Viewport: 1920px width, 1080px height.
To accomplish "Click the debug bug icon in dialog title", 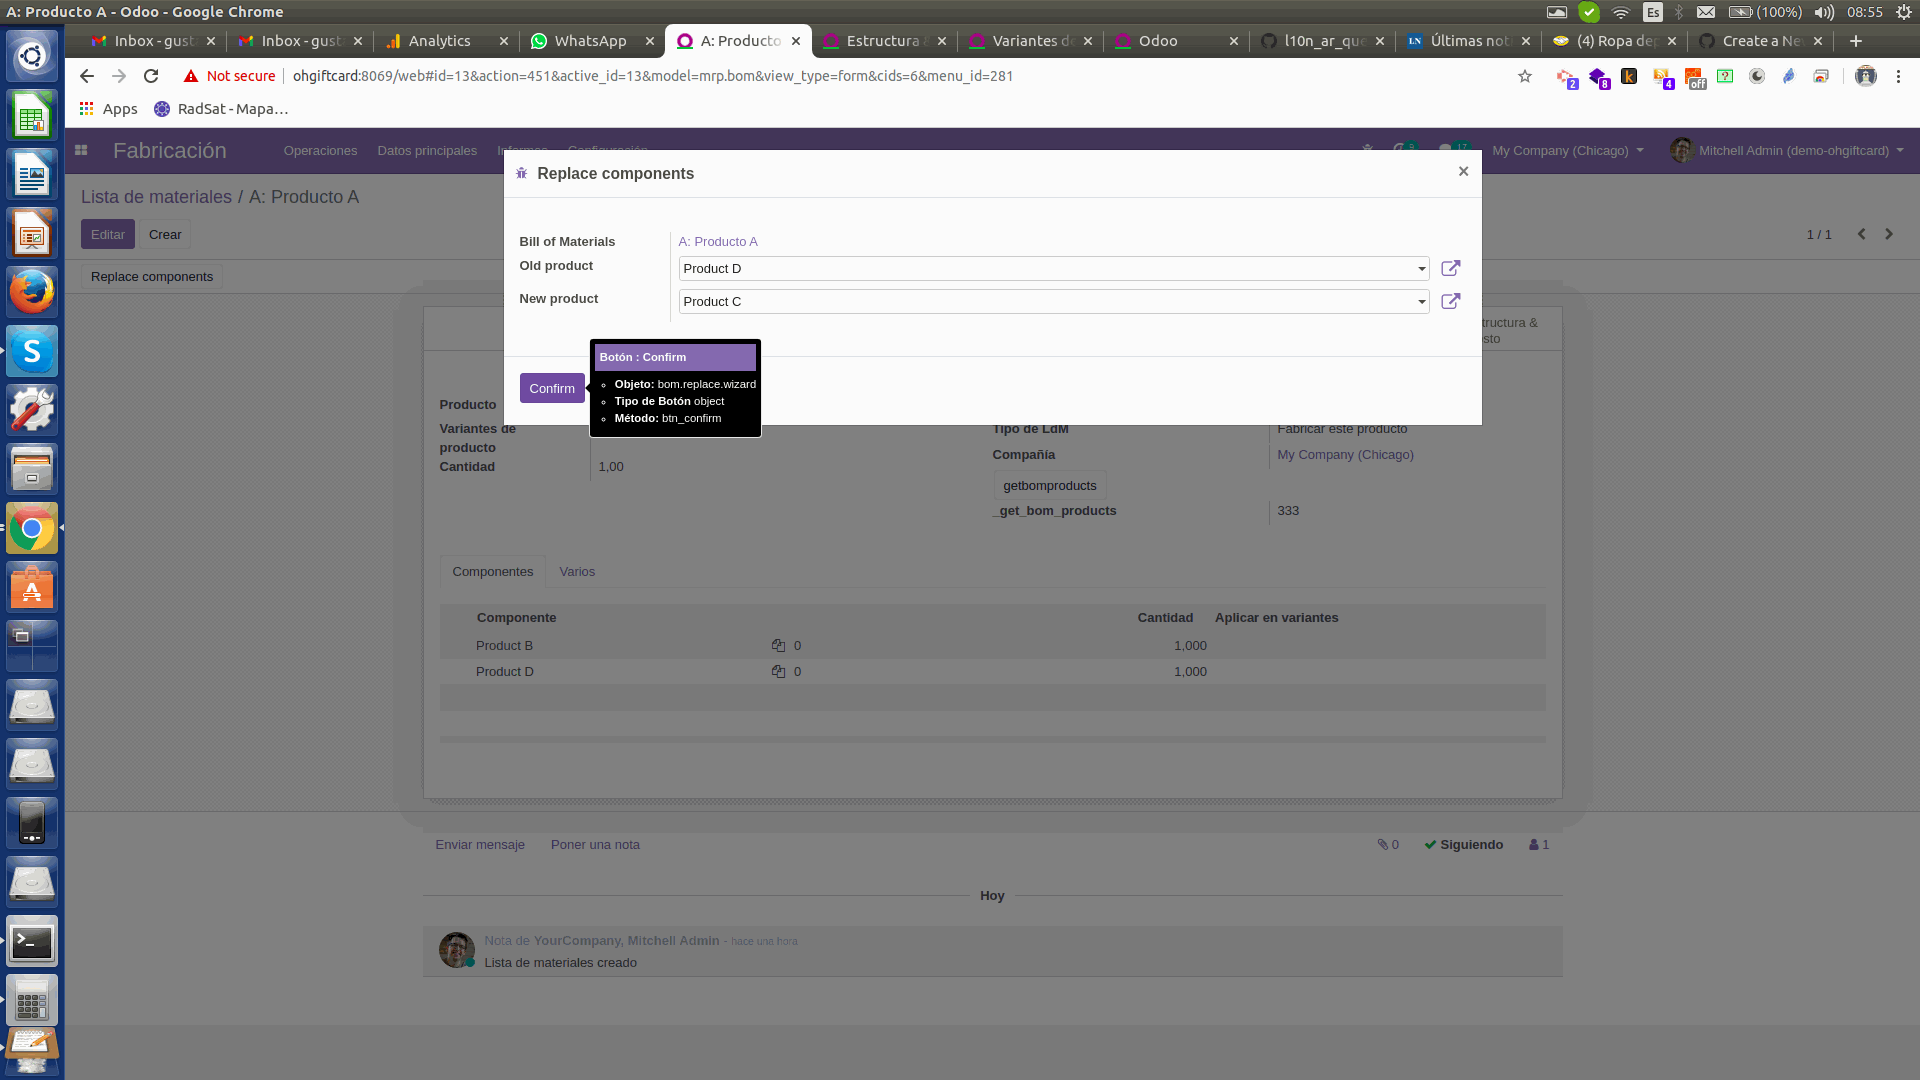I will [x=521, y=173].
